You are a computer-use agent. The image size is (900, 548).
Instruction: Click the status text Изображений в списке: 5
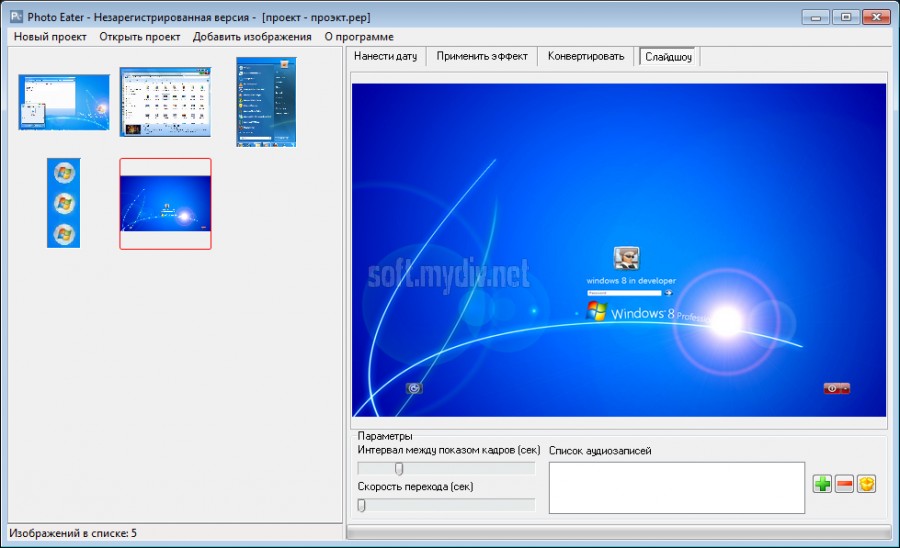73,533
